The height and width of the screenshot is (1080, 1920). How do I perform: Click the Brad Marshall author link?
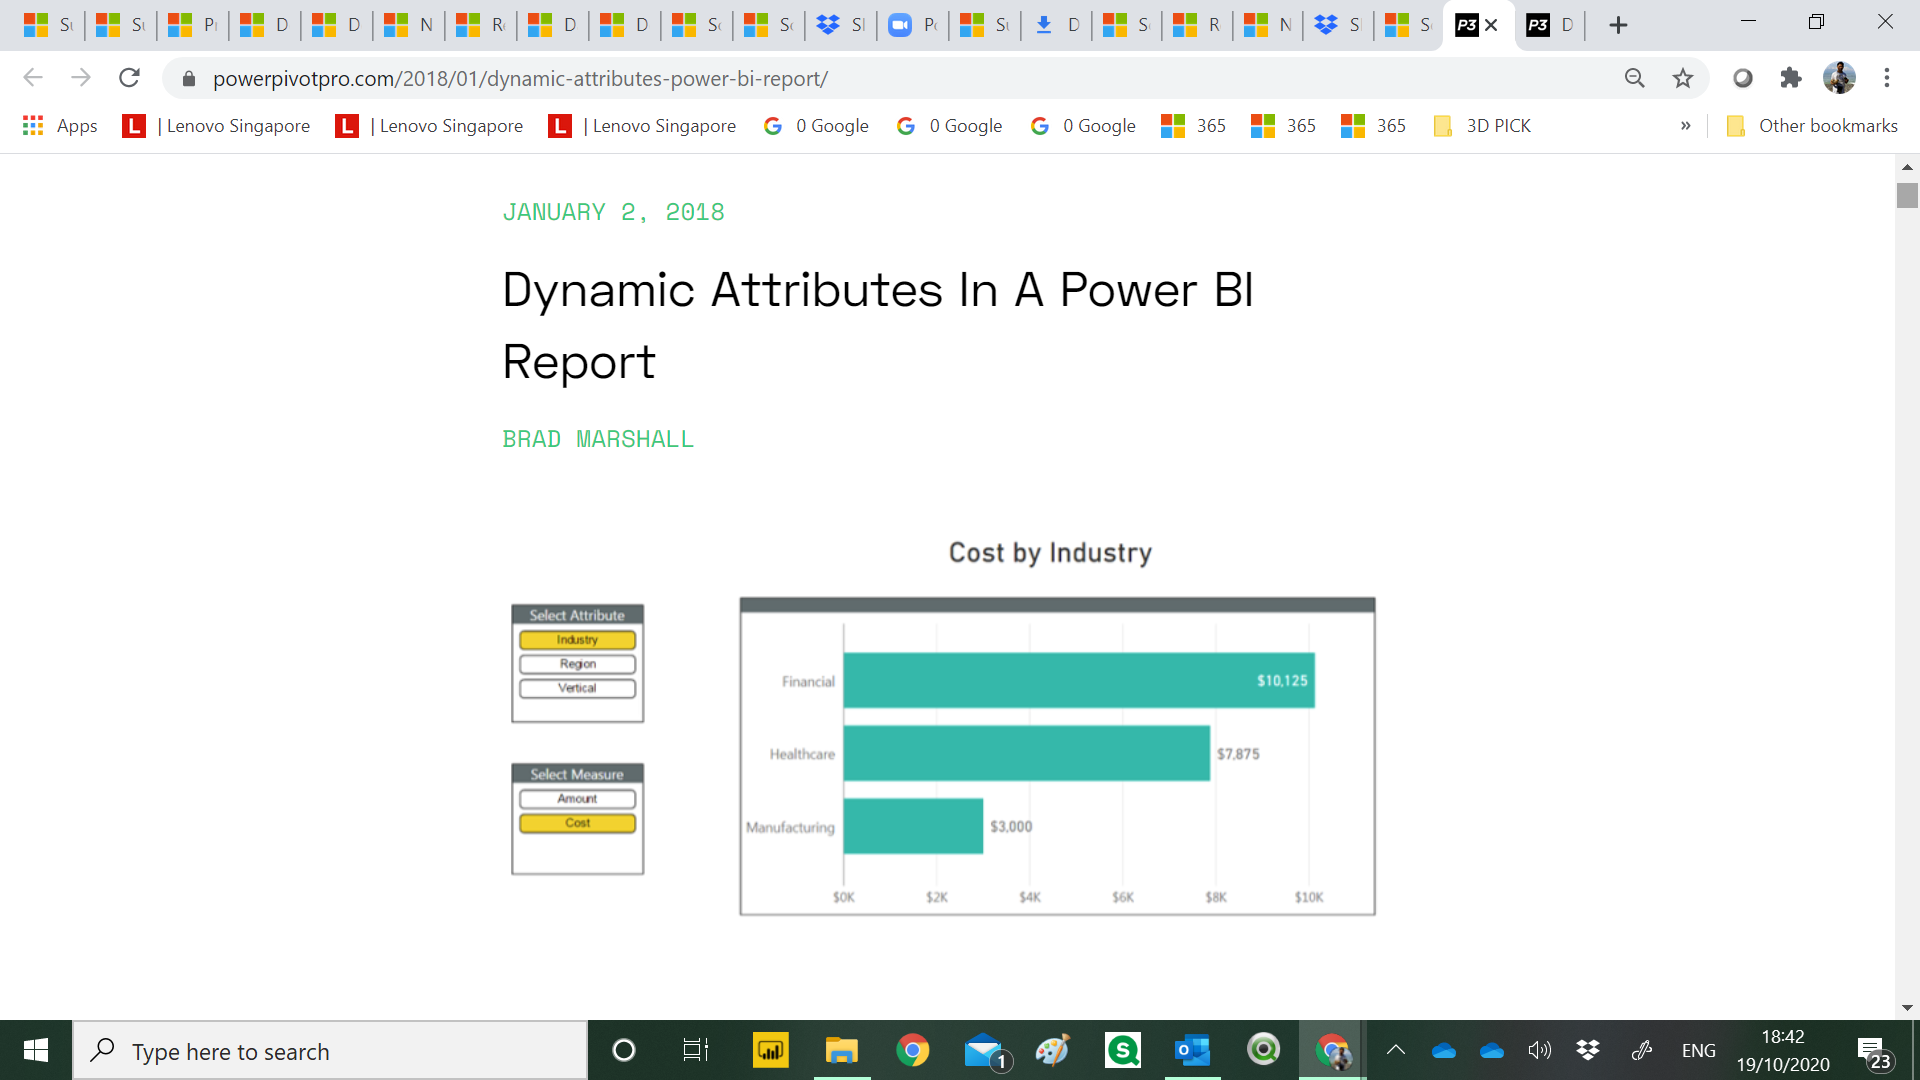[598, 439]
